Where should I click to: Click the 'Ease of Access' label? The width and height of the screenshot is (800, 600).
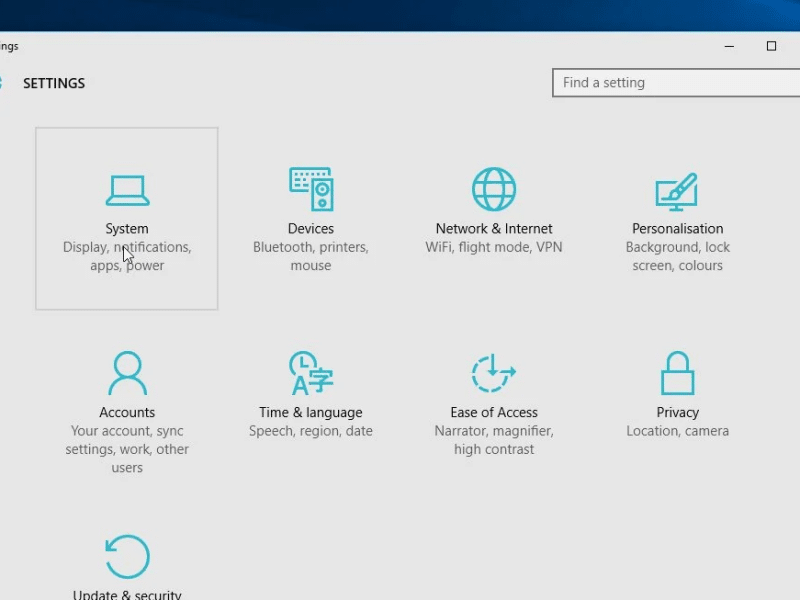[494, 413]
